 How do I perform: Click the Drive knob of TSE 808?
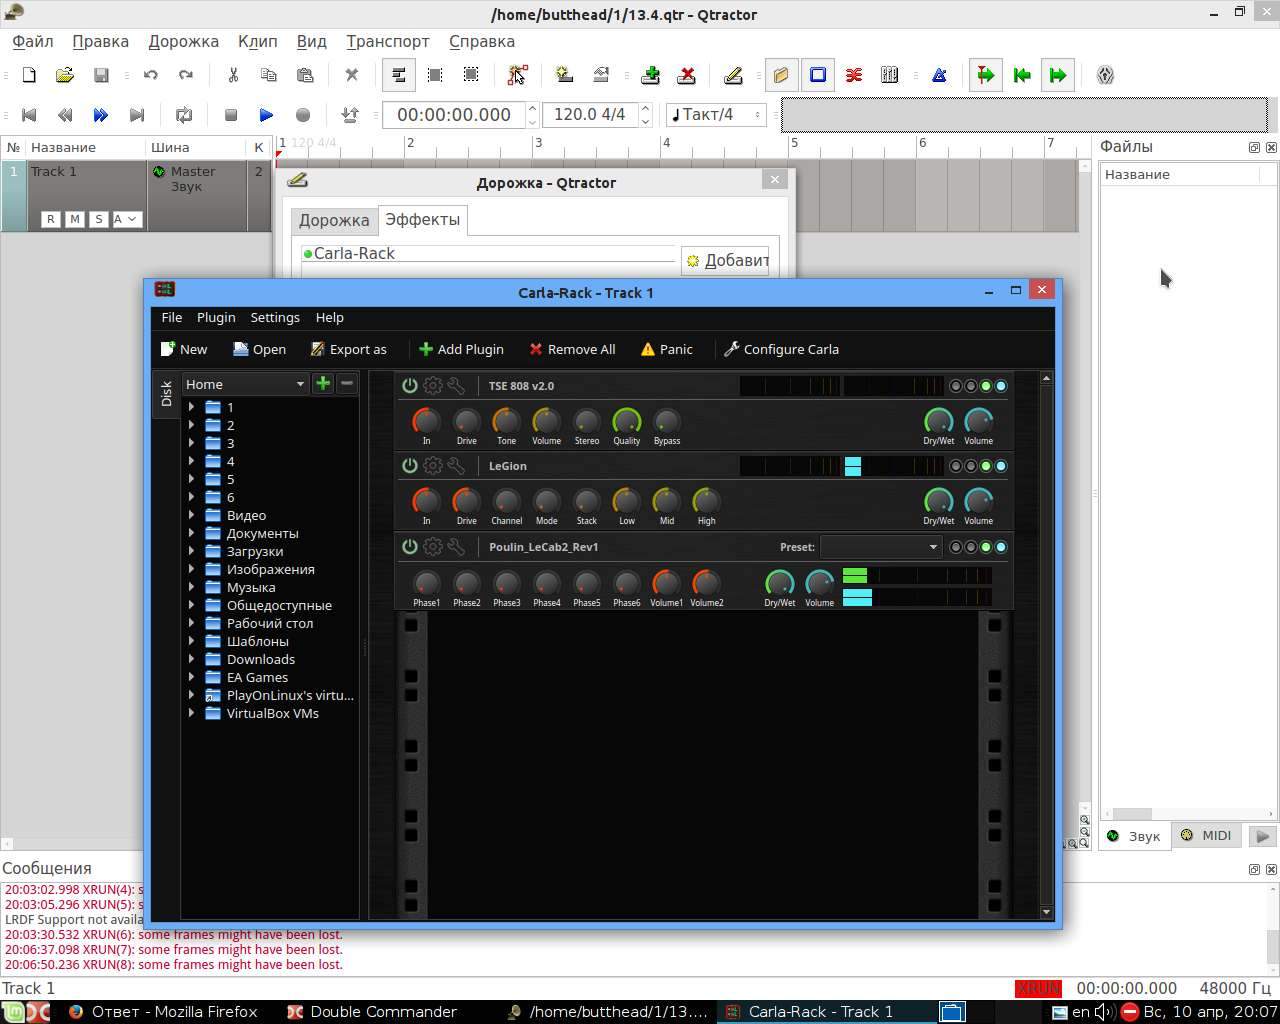point(466,421)
